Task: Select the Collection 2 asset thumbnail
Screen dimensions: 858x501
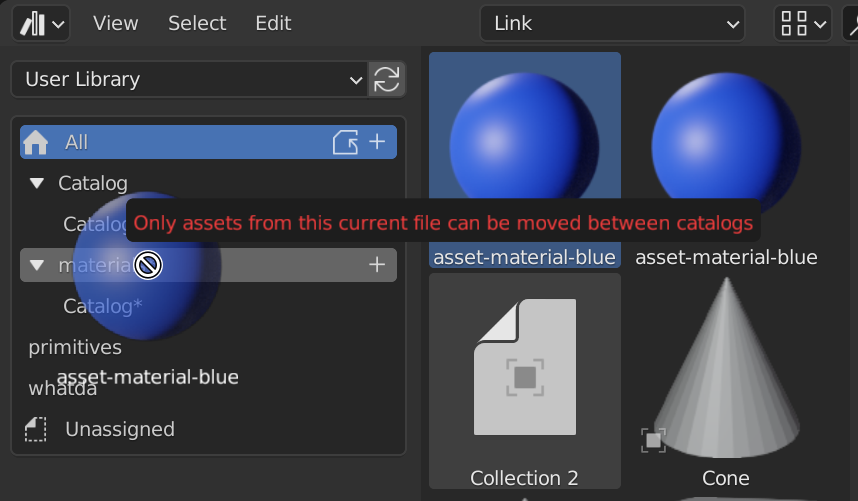Action: click(x=524, y=380)
